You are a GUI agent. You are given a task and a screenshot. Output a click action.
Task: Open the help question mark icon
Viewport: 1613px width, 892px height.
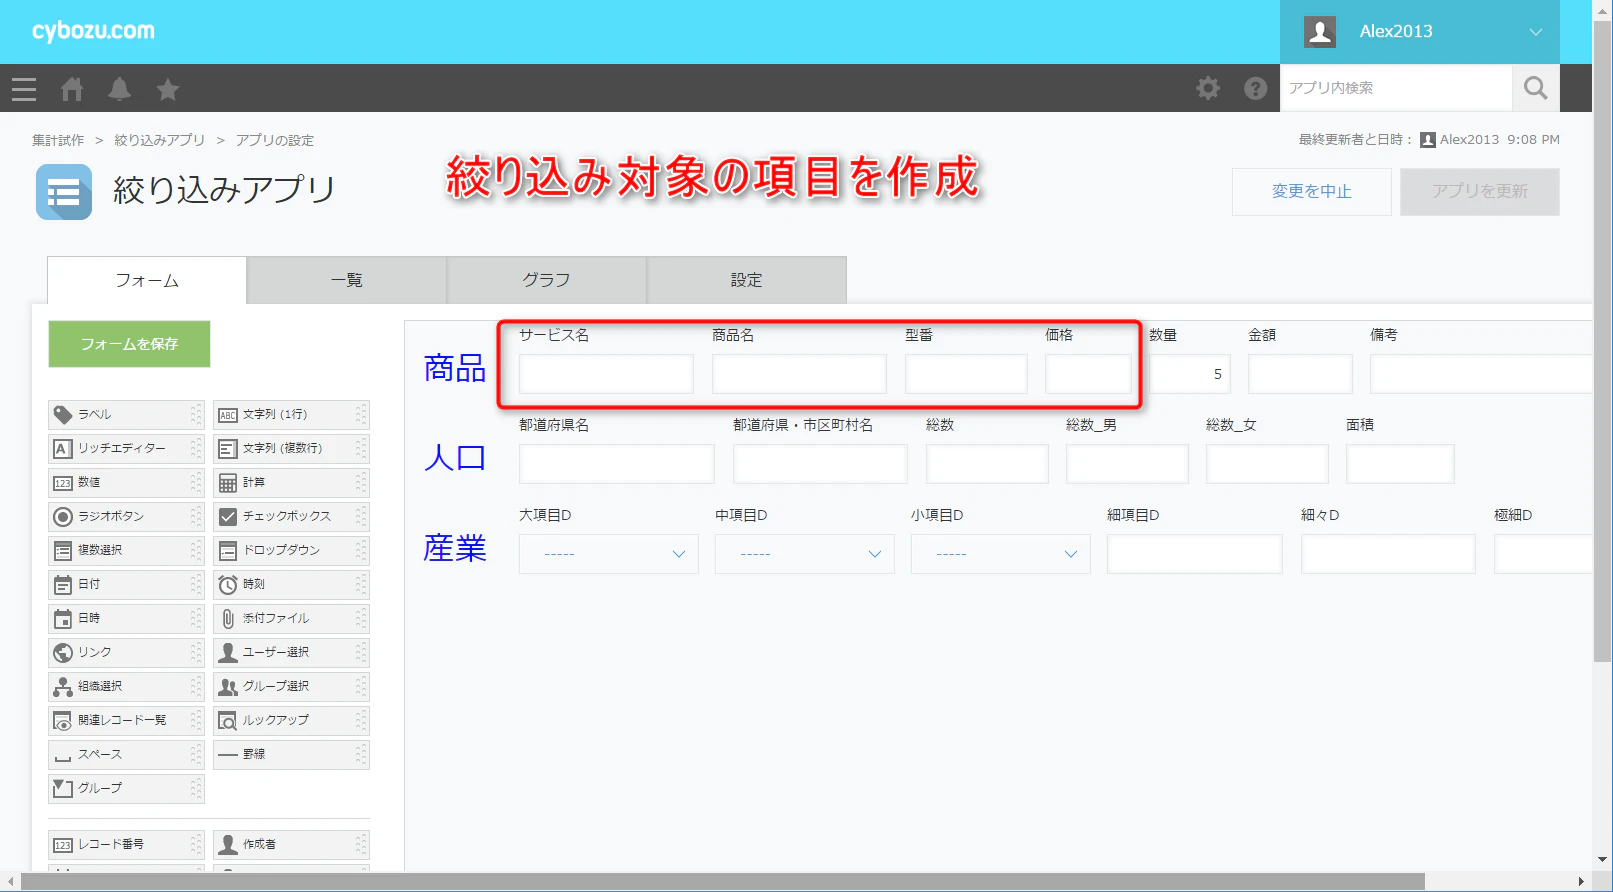[1256, 88]
